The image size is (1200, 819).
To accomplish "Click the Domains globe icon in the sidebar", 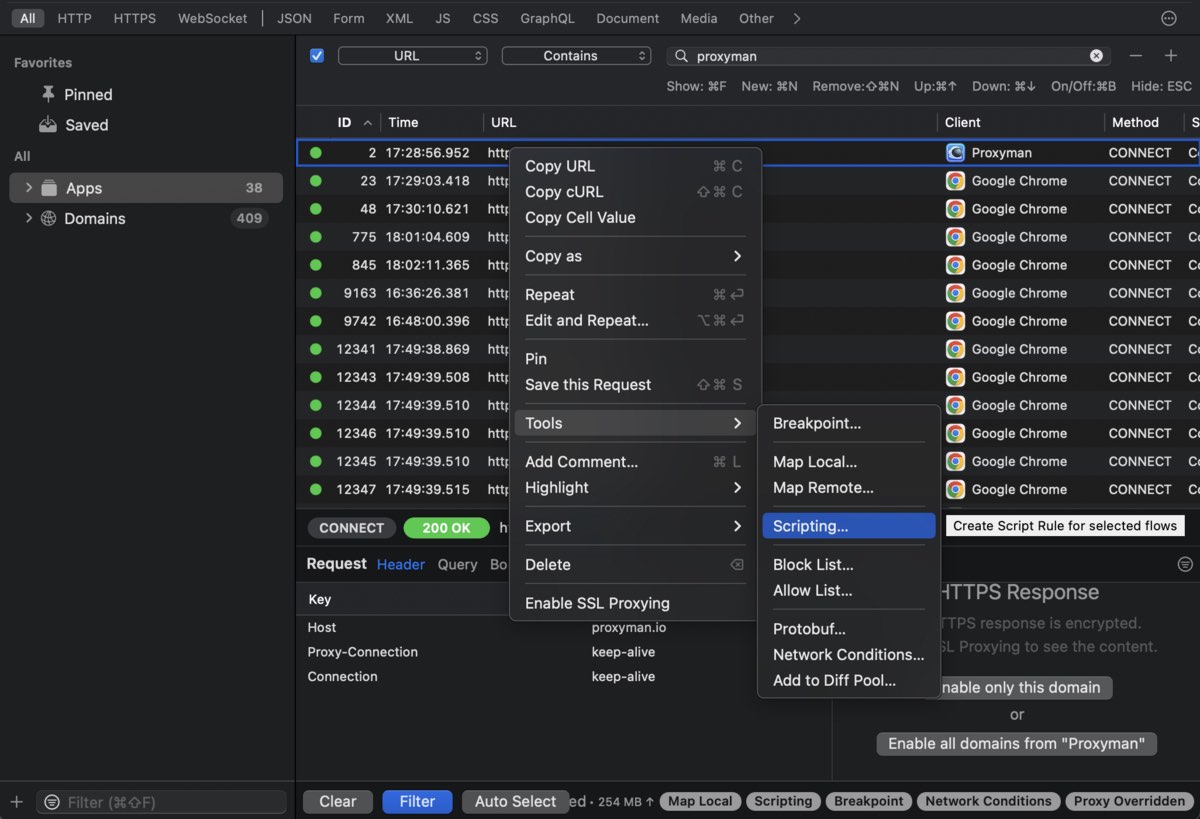I will coord(48,218).
